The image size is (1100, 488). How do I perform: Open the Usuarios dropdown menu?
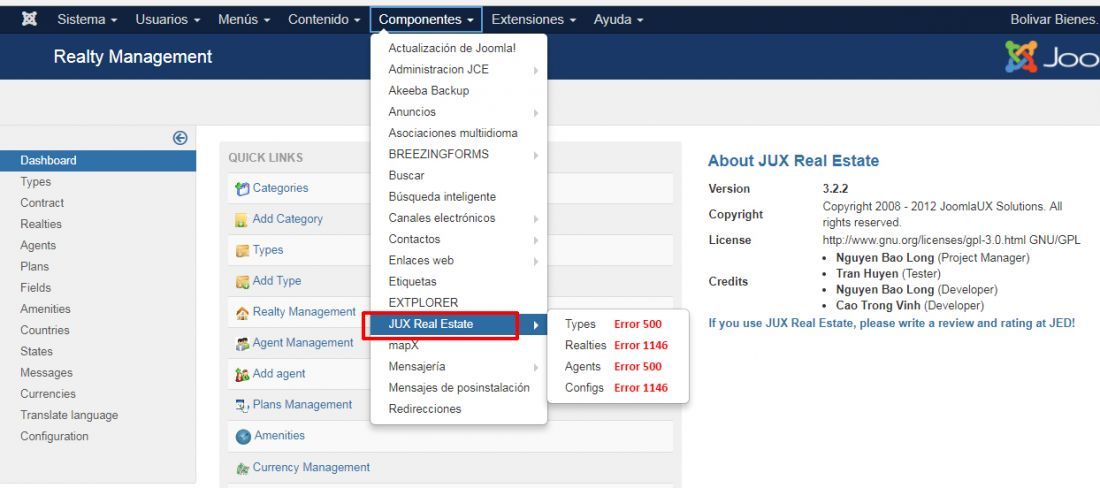pos(168,20)
